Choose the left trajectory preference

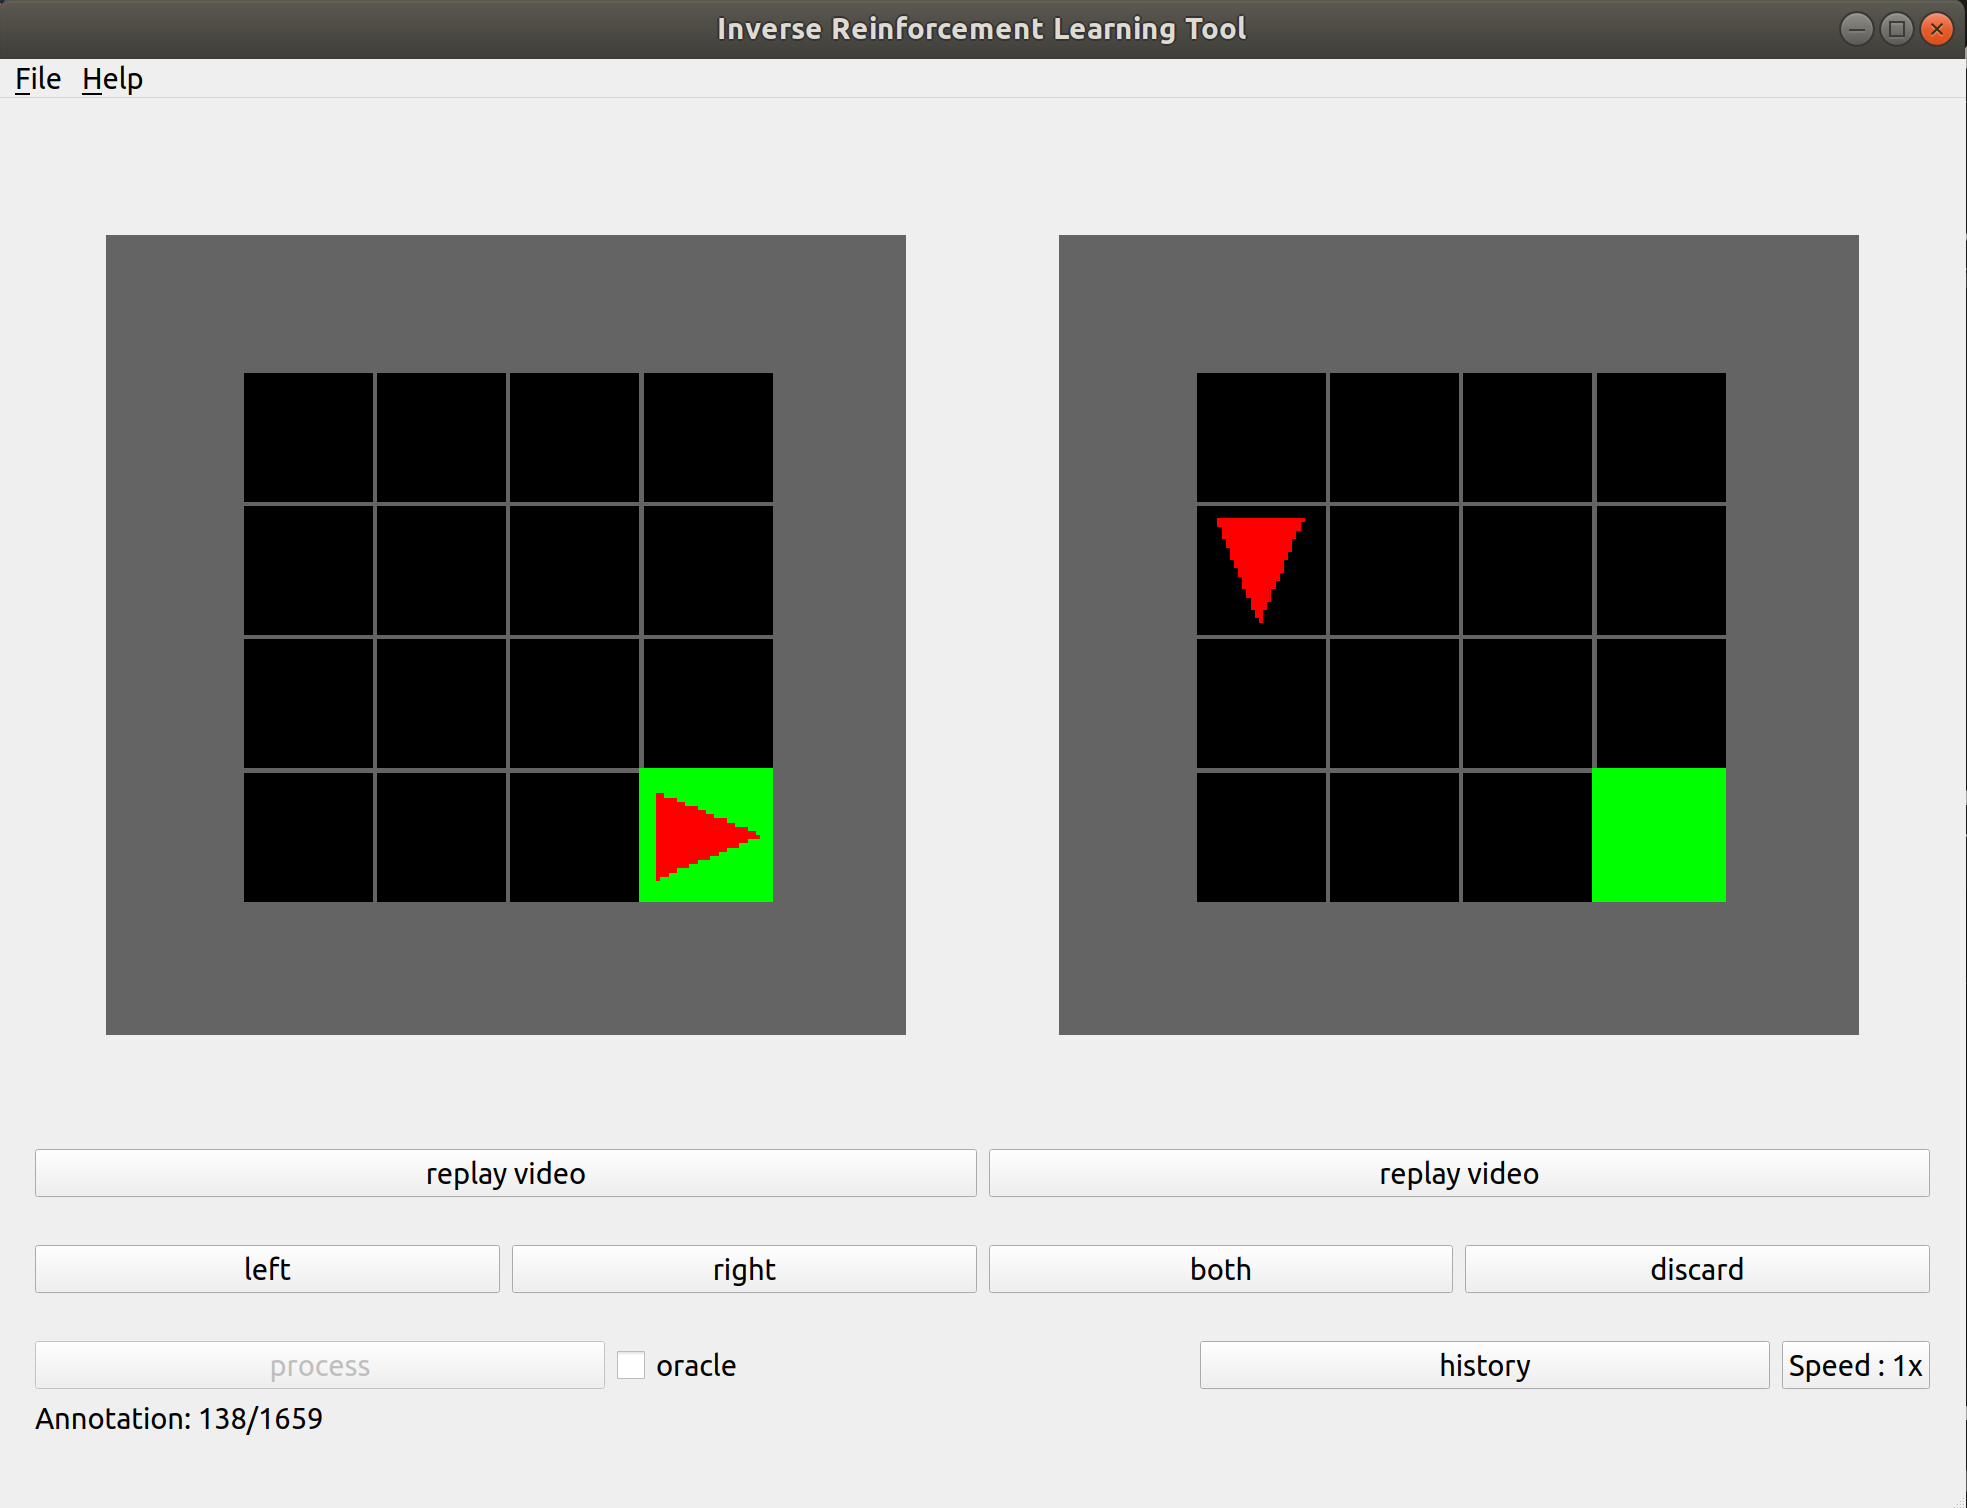tap(267, 1269)
